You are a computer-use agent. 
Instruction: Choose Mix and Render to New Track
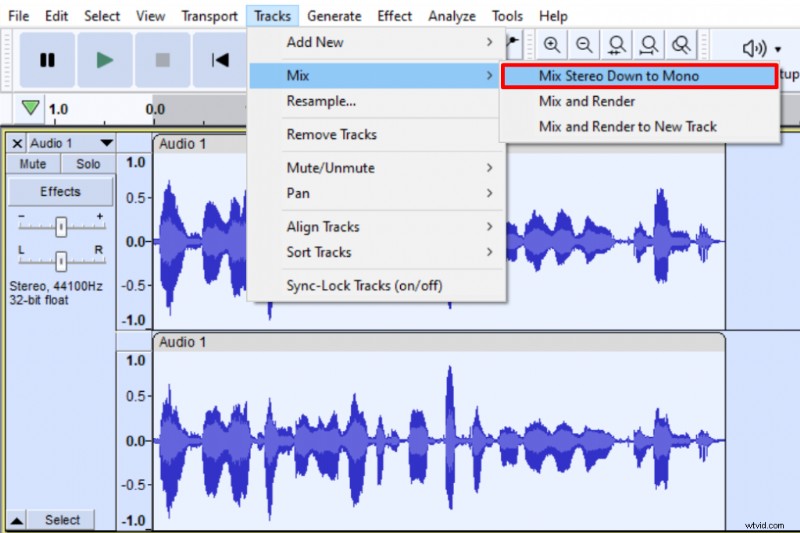click(x=639, y=126)
